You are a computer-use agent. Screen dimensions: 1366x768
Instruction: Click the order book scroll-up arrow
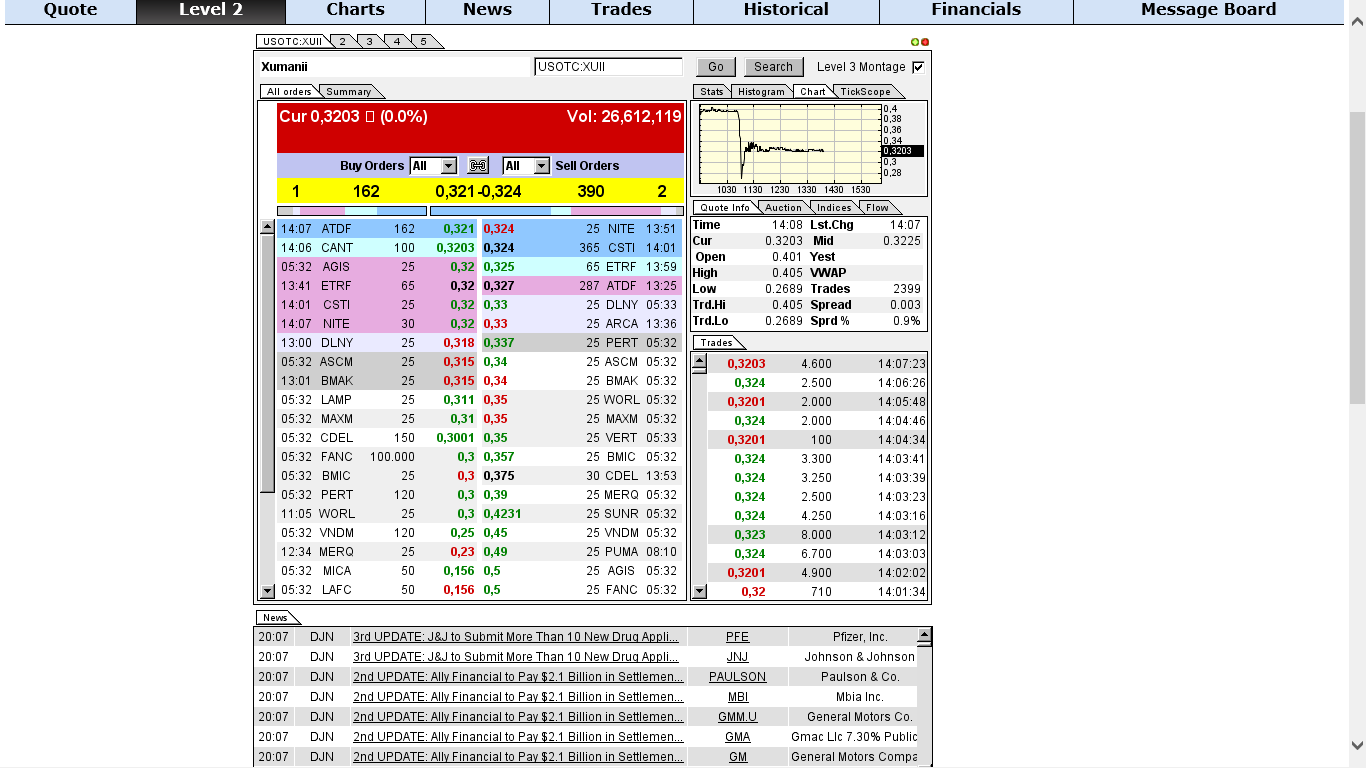[267, 227]
